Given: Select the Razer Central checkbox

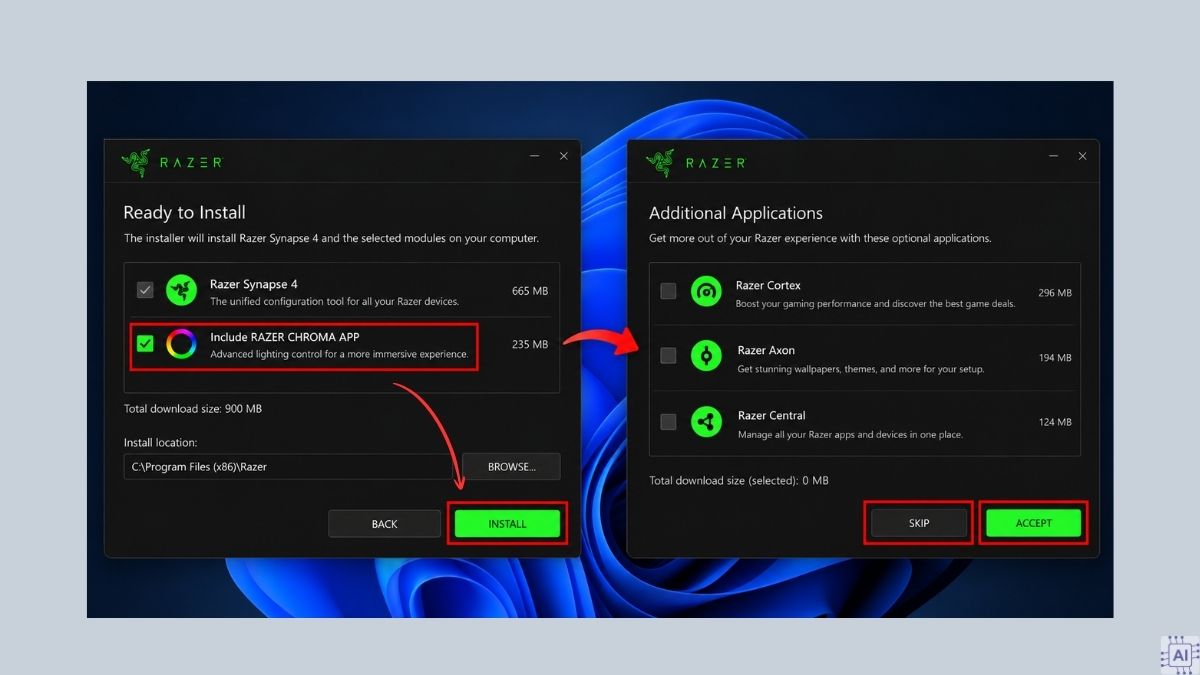Looking at the screenshot, I should click(668, 421).
